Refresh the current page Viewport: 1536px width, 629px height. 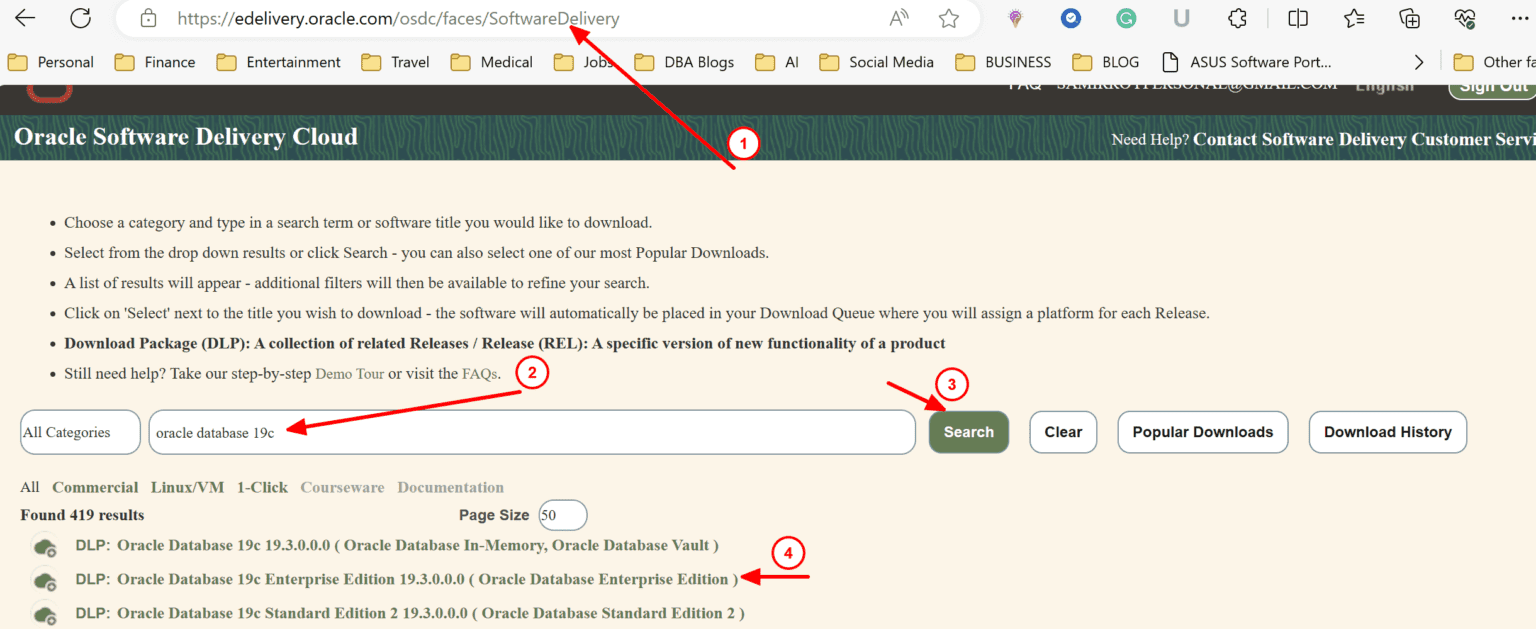81,17
